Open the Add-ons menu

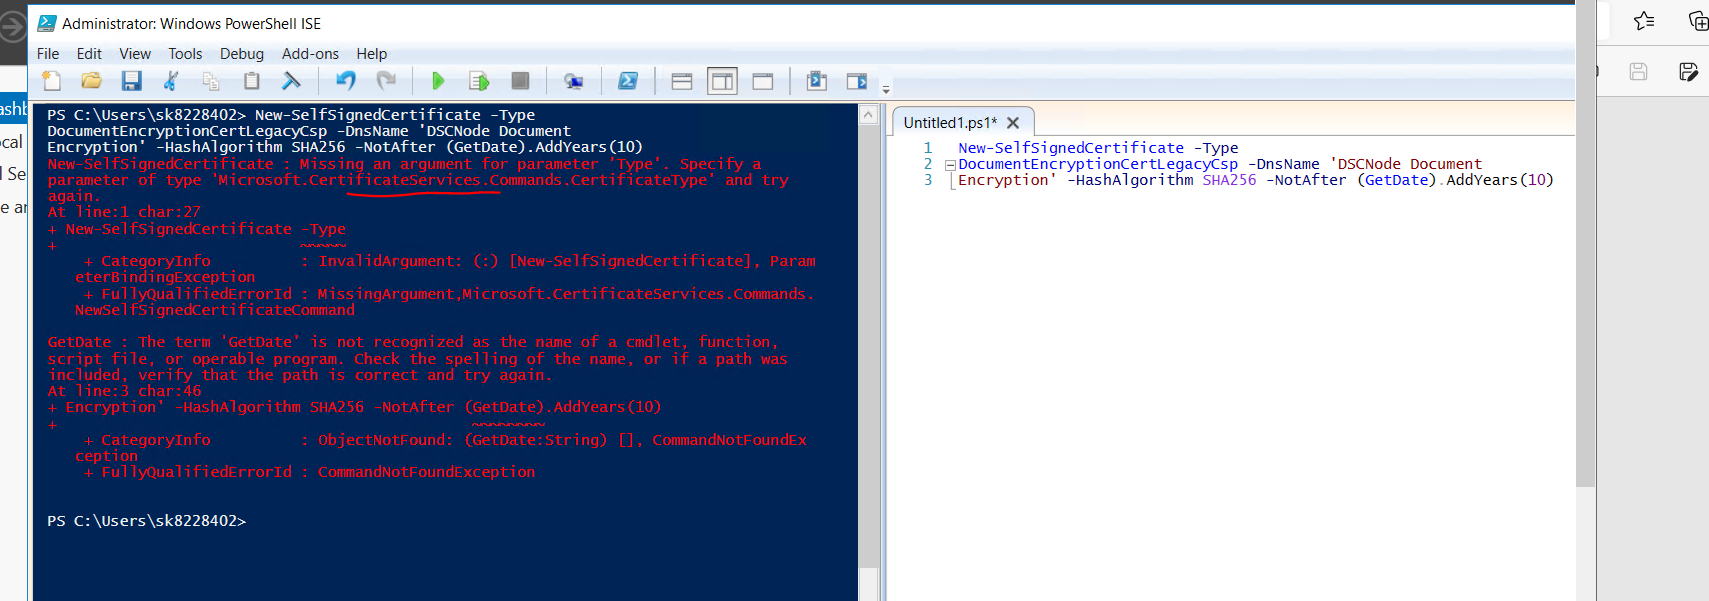click(x=310, y=54)
